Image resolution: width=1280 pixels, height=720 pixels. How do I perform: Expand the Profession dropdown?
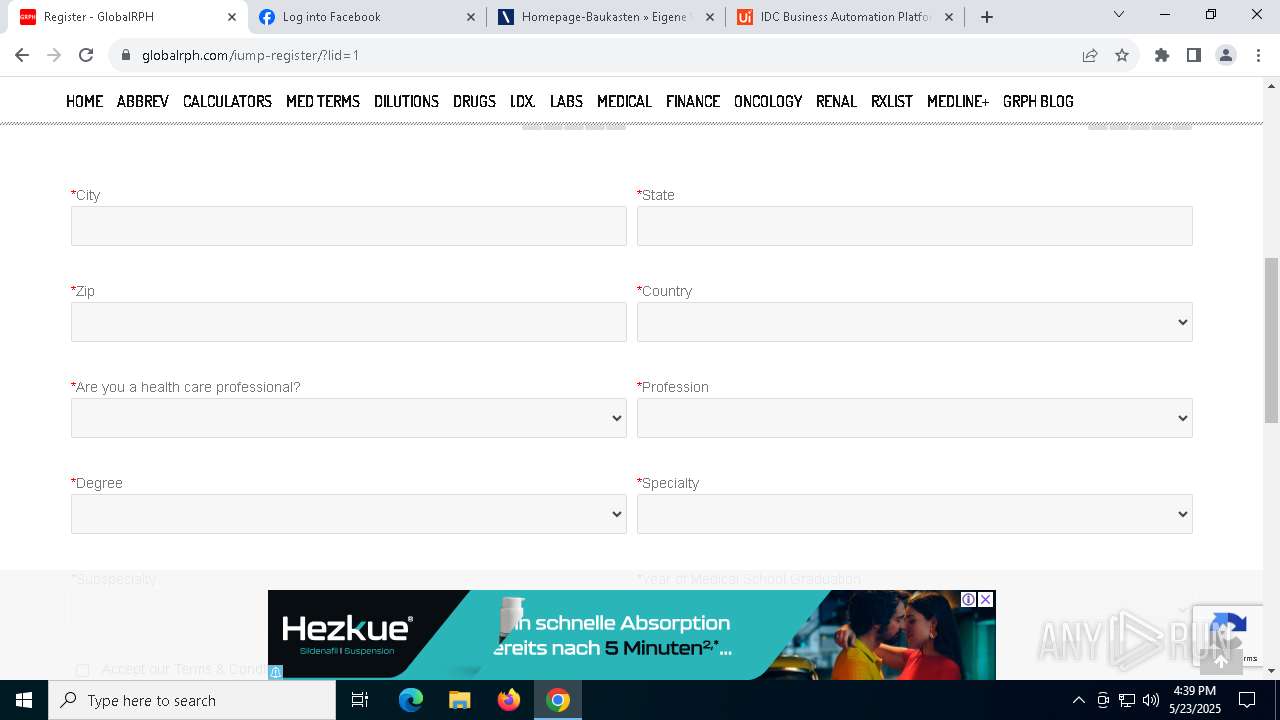[x=914, y=418]
